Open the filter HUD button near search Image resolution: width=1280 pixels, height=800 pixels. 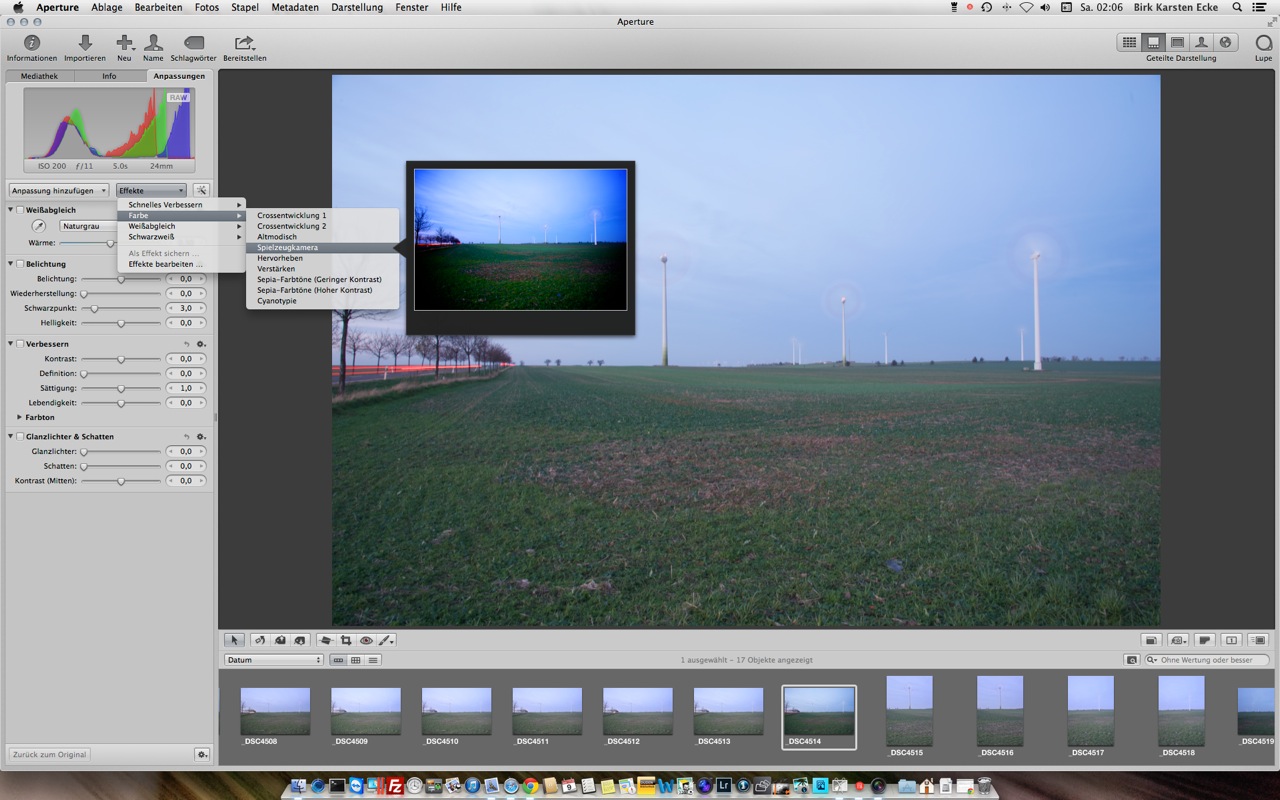(x=1131, y=660)
